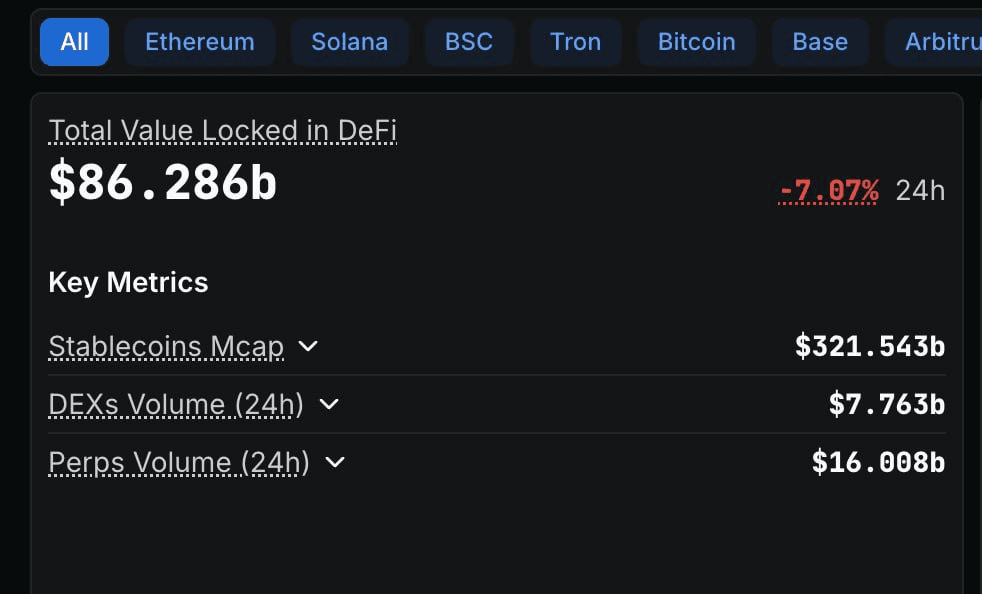Click the Key Metrics section header
The height and width of the screenshot is (594, 982).
click(128, 282)
